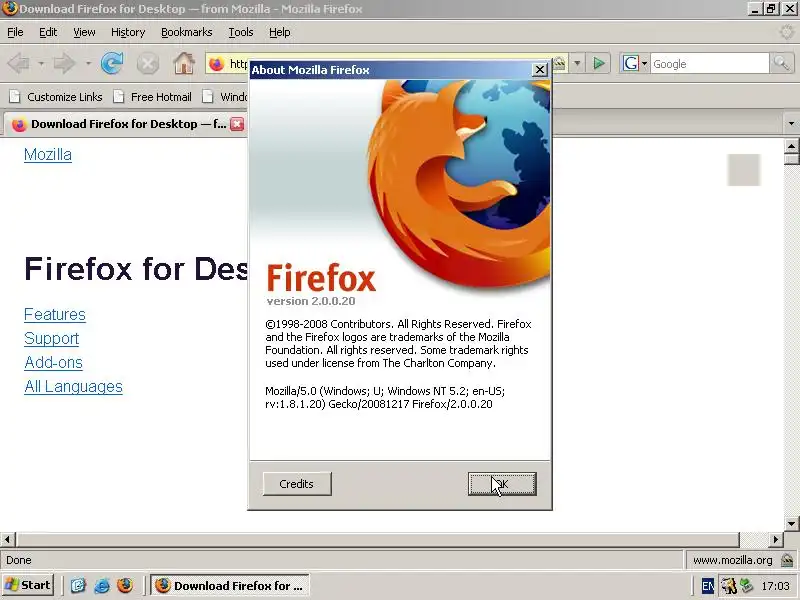Click the left arrow on the horizontal scrollbar
Viewport: 800px width, 600px height.
pyautogui.click(x=7, y=539)
